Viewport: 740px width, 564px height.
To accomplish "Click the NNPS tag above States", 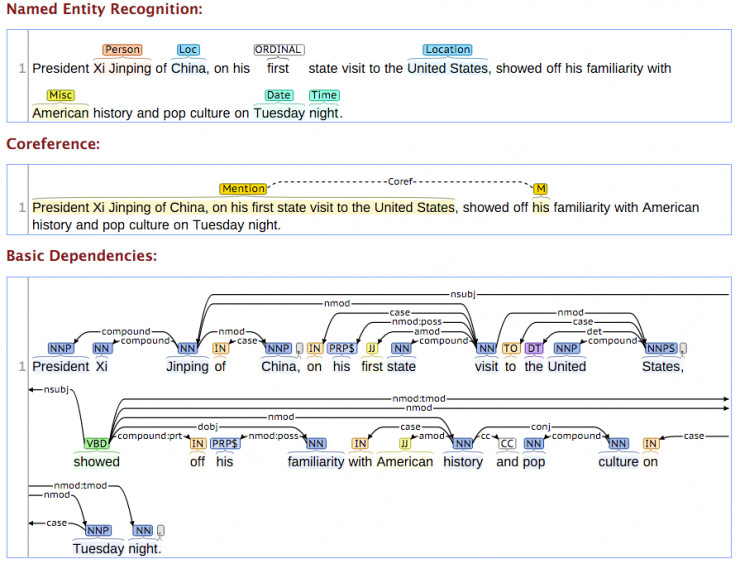I will [661, 348].
